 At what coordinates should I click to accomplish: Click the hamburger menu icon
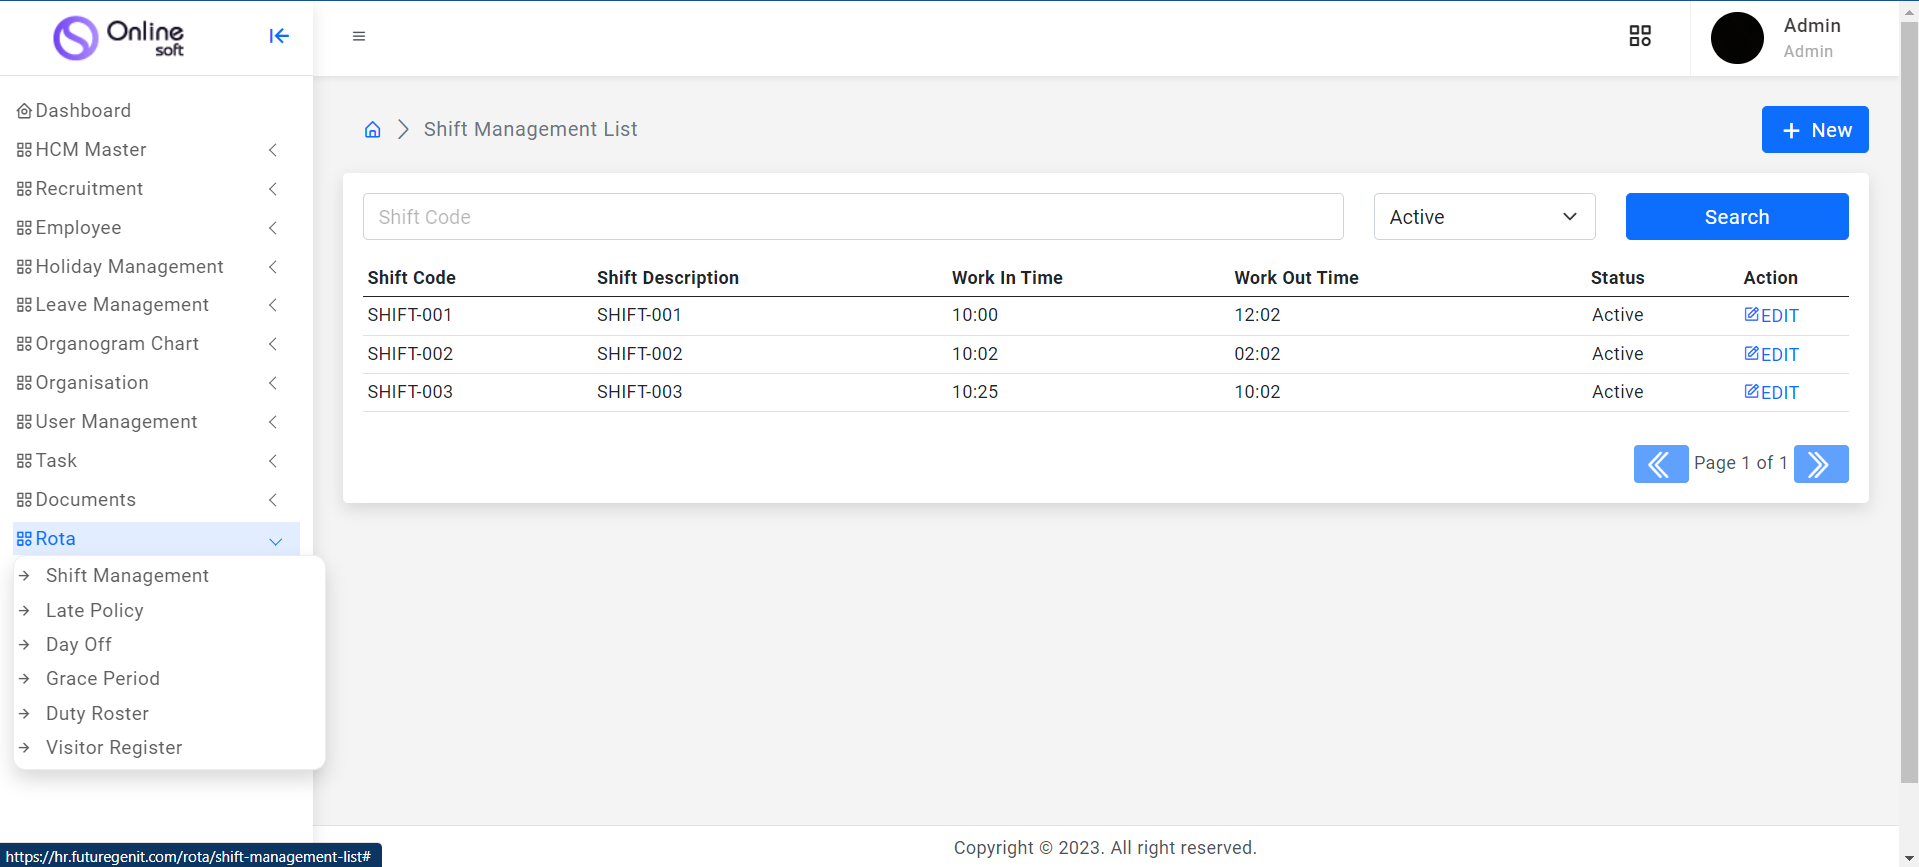(359, 36)
